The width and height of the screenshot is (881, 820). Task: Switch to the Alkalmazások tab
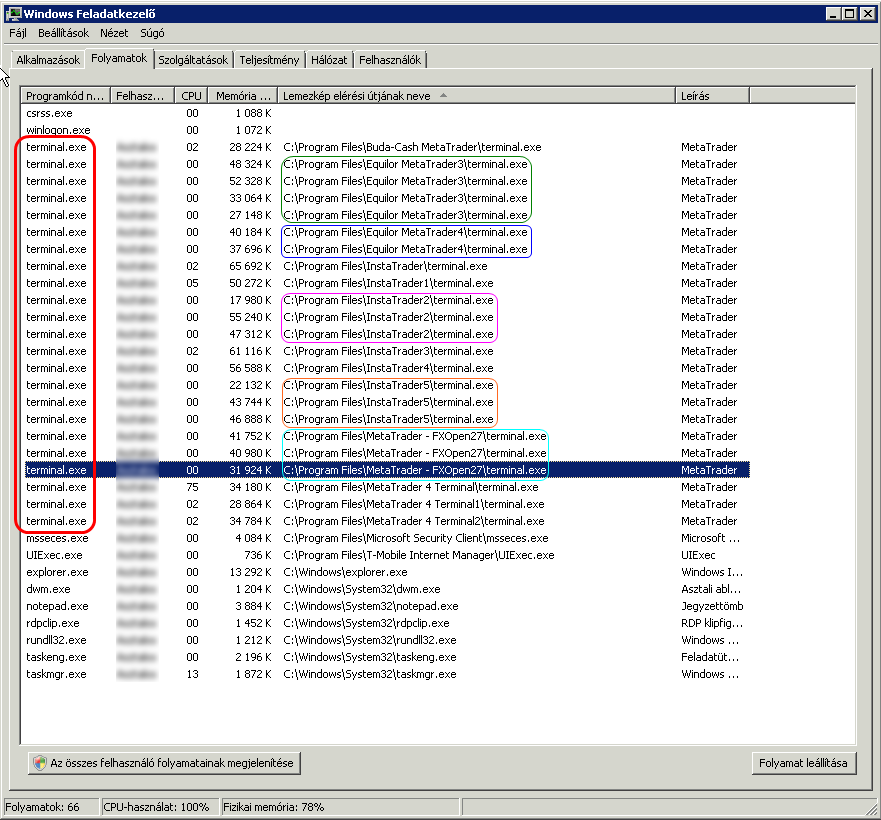point(48,60)
